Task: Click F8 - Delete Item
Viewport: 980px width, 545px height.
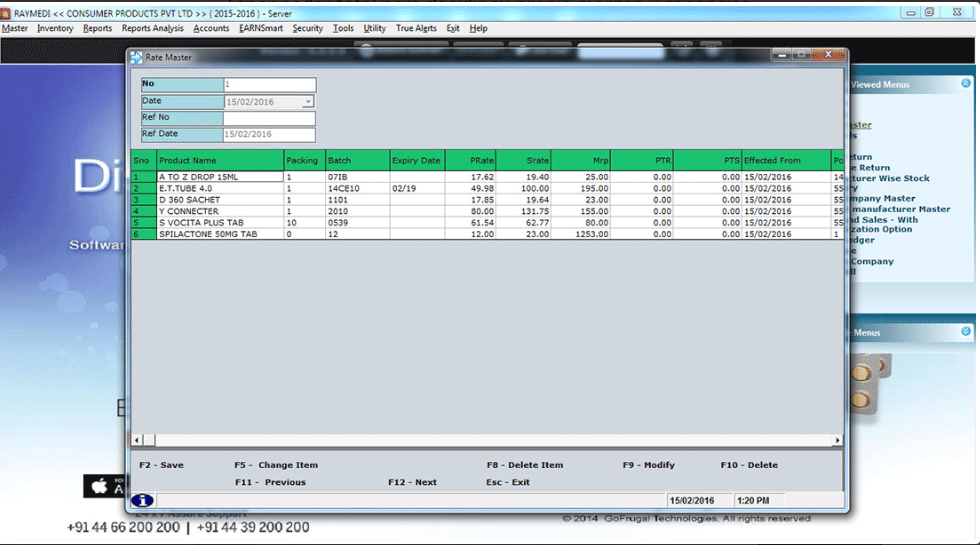Action: [524, 465]
